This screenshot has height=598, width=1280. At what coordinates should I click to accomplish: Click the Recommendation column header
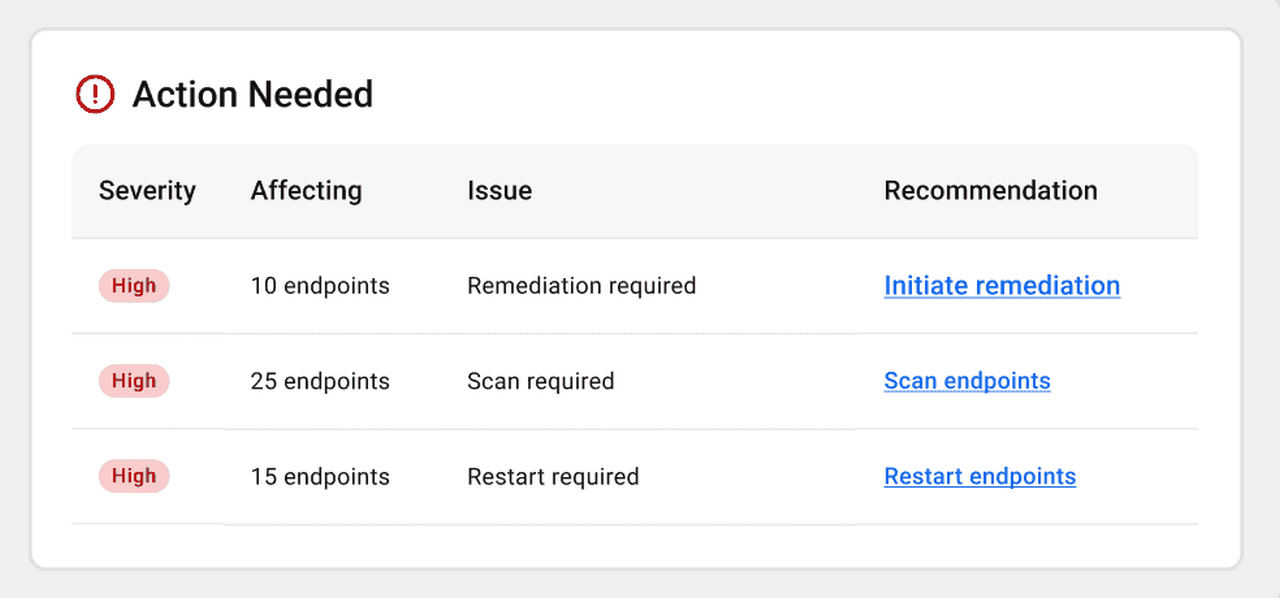click(990, 190)
